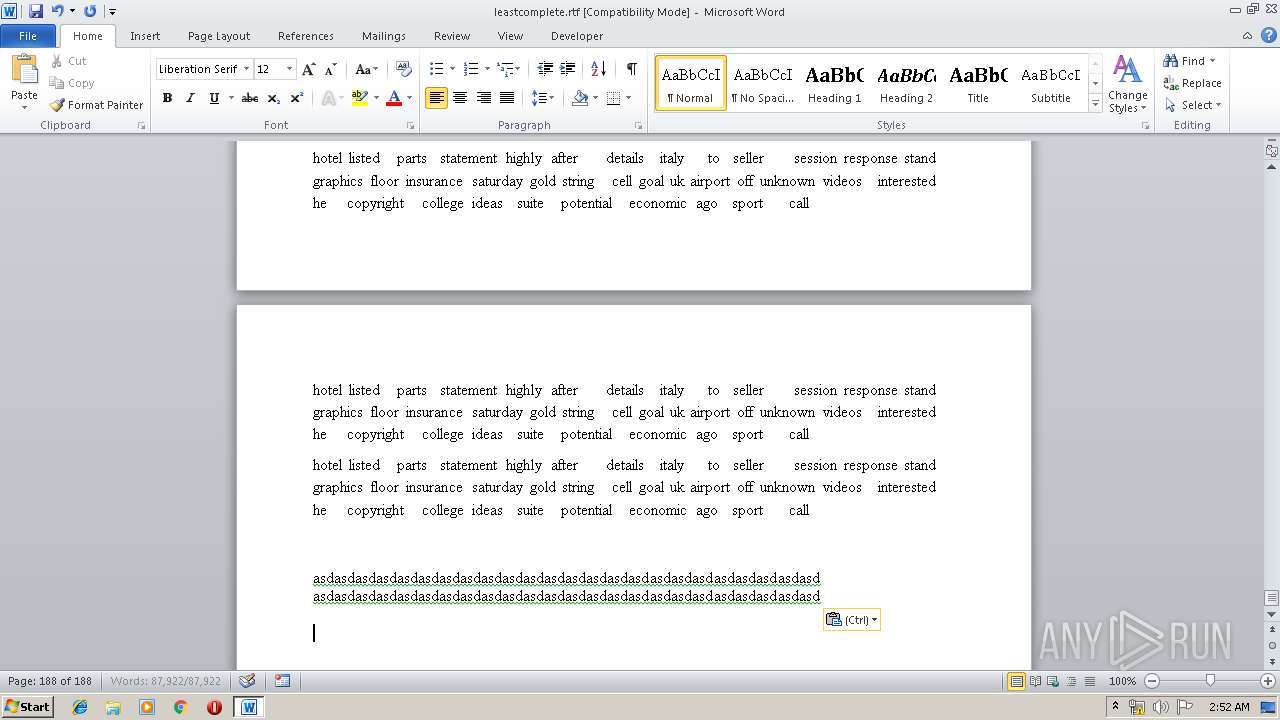Toggle Subscript formatting
1280x720 pixels.
(x=274, y=98)
